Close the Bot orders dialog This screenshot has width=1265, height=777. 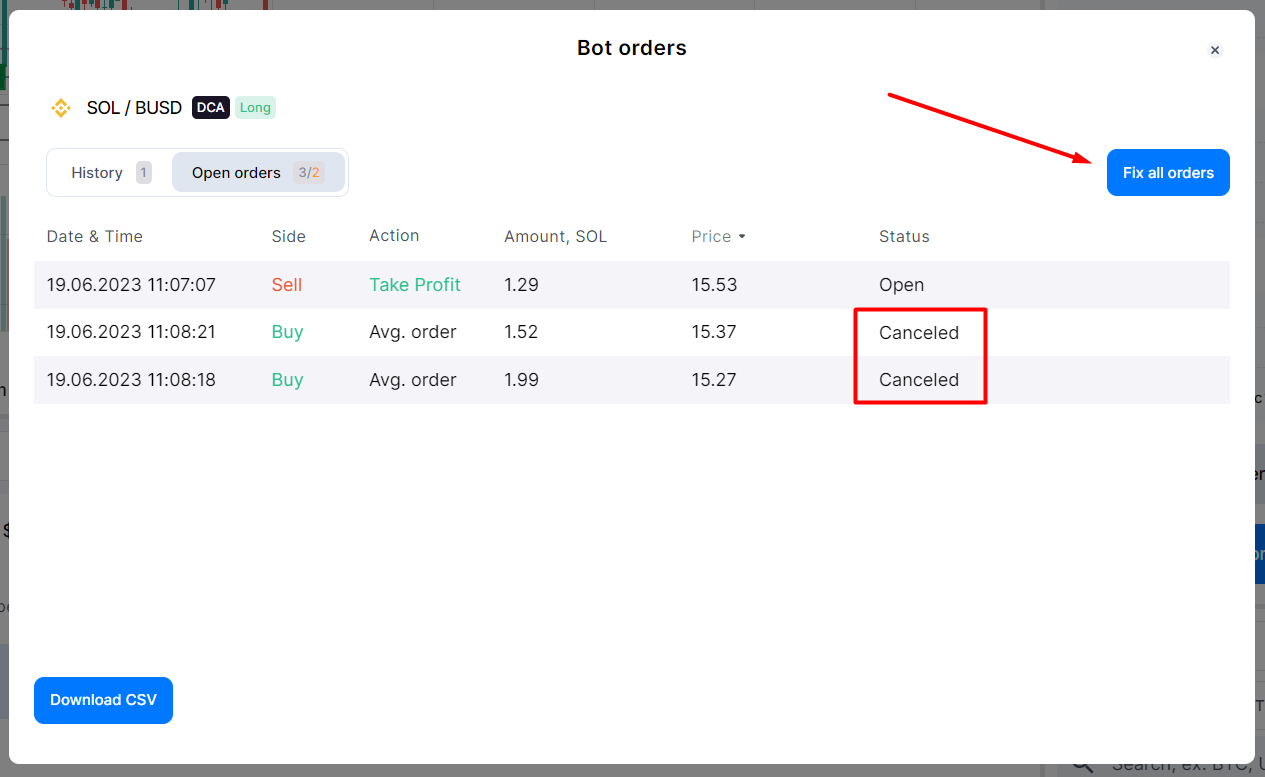tap(1214, 50)
